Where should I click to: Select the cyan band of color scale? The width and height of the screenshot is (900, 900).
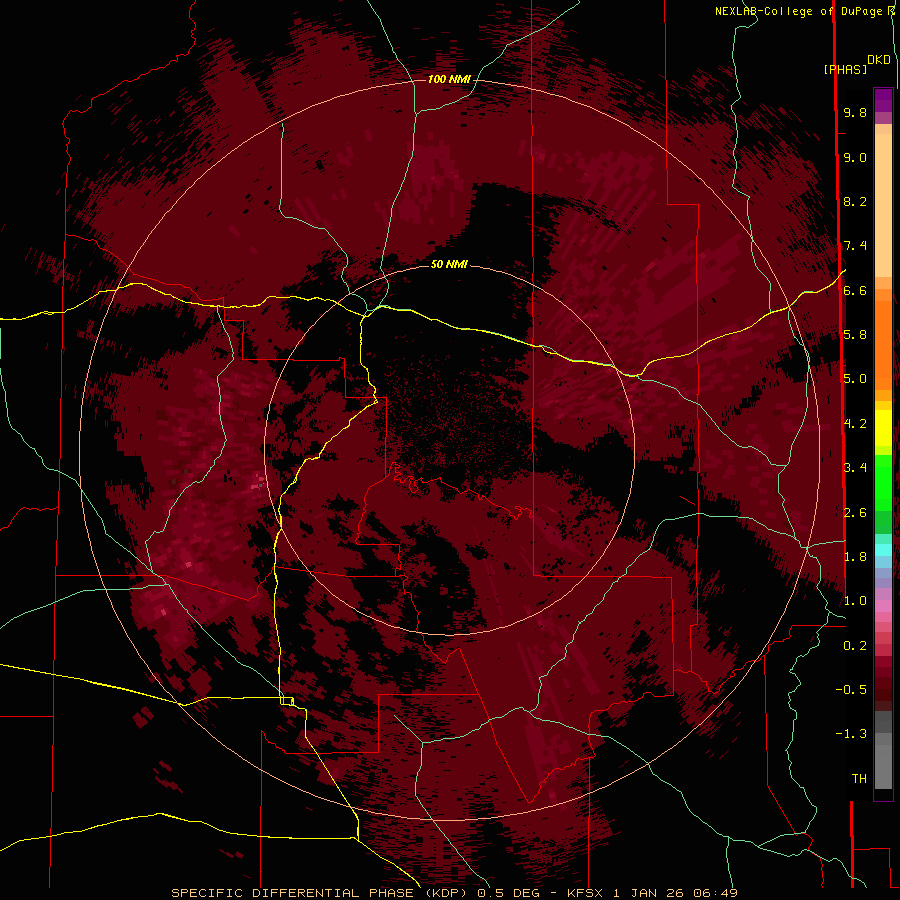(x=883, y=550)
